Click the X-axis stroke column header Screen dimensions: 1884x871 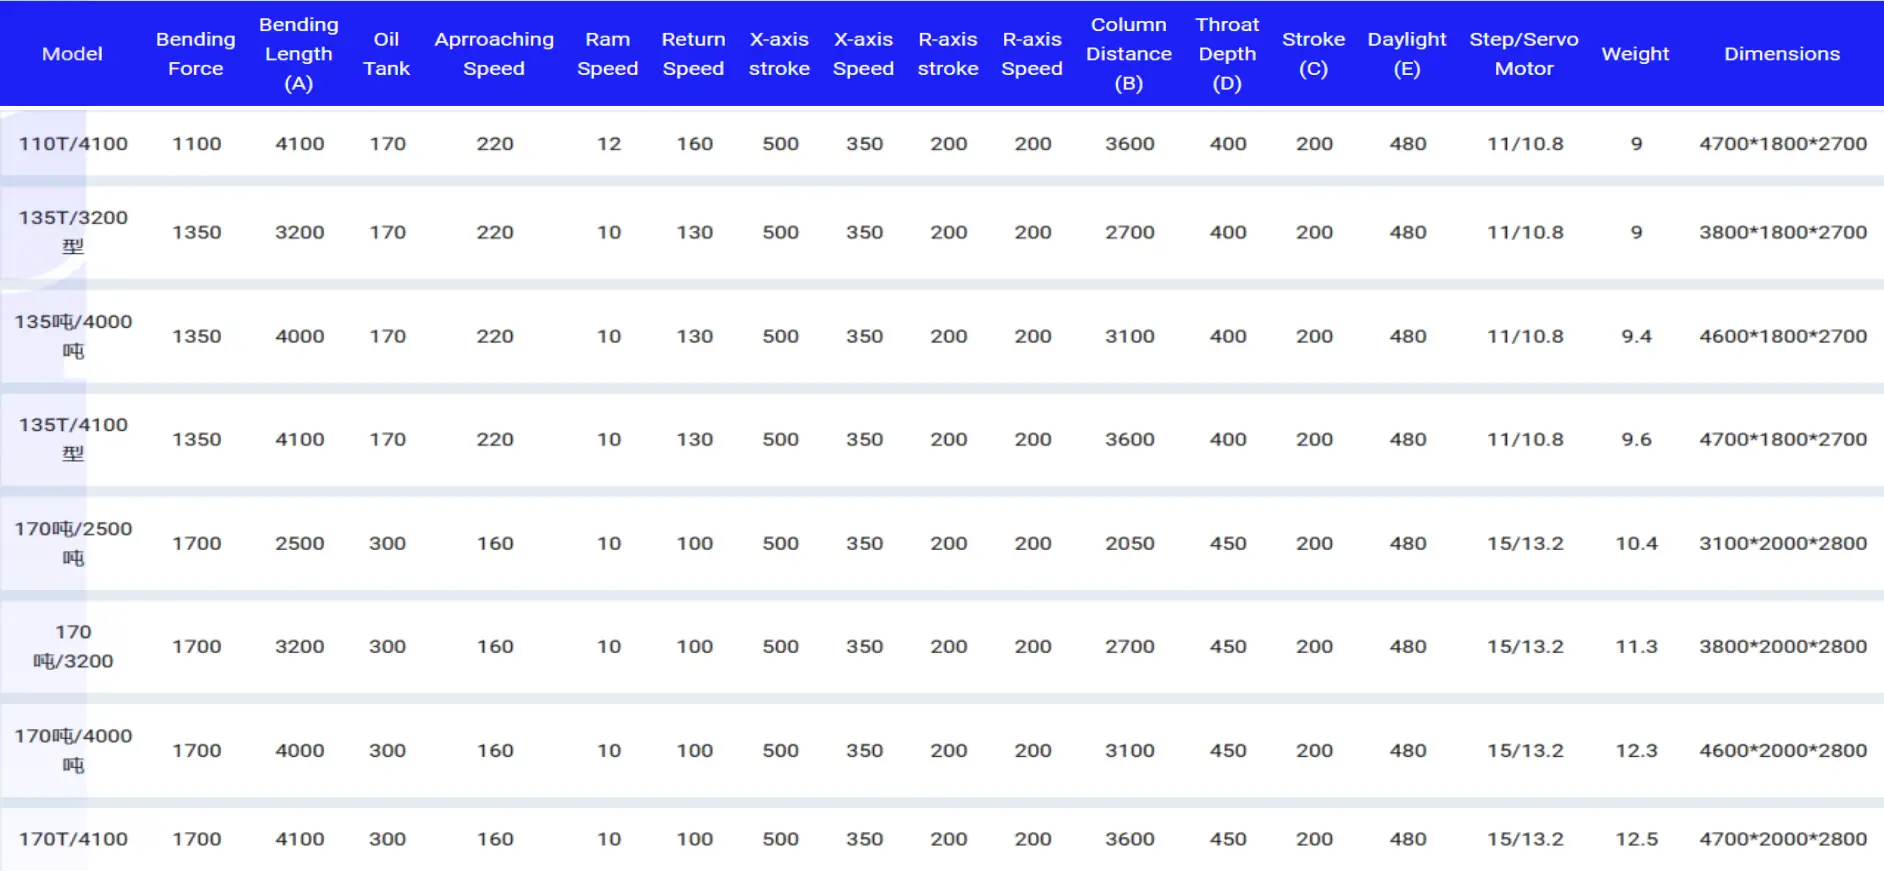point(779,54)
